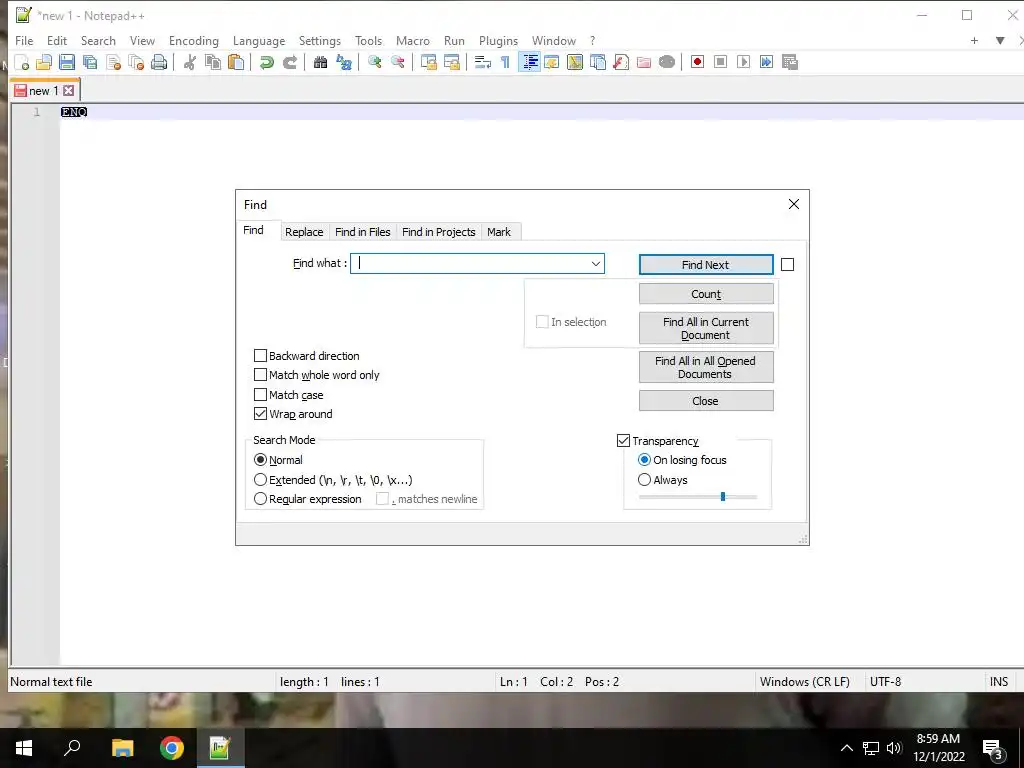Open the Plugins menu
Screen dimensions: 1024x768
pos(498,40)
